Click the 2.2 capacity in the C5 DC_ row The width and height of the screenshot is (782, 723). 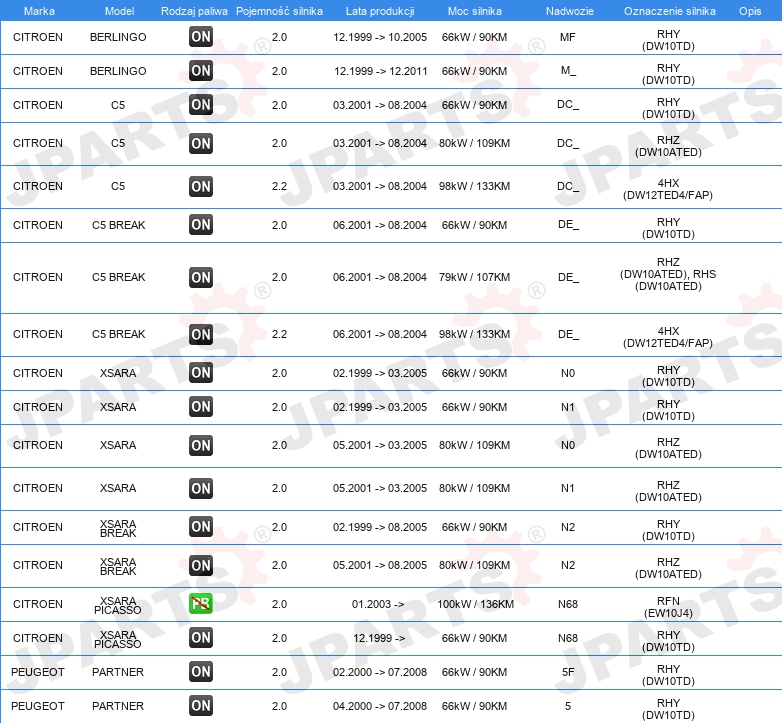(x=279, y=186)
